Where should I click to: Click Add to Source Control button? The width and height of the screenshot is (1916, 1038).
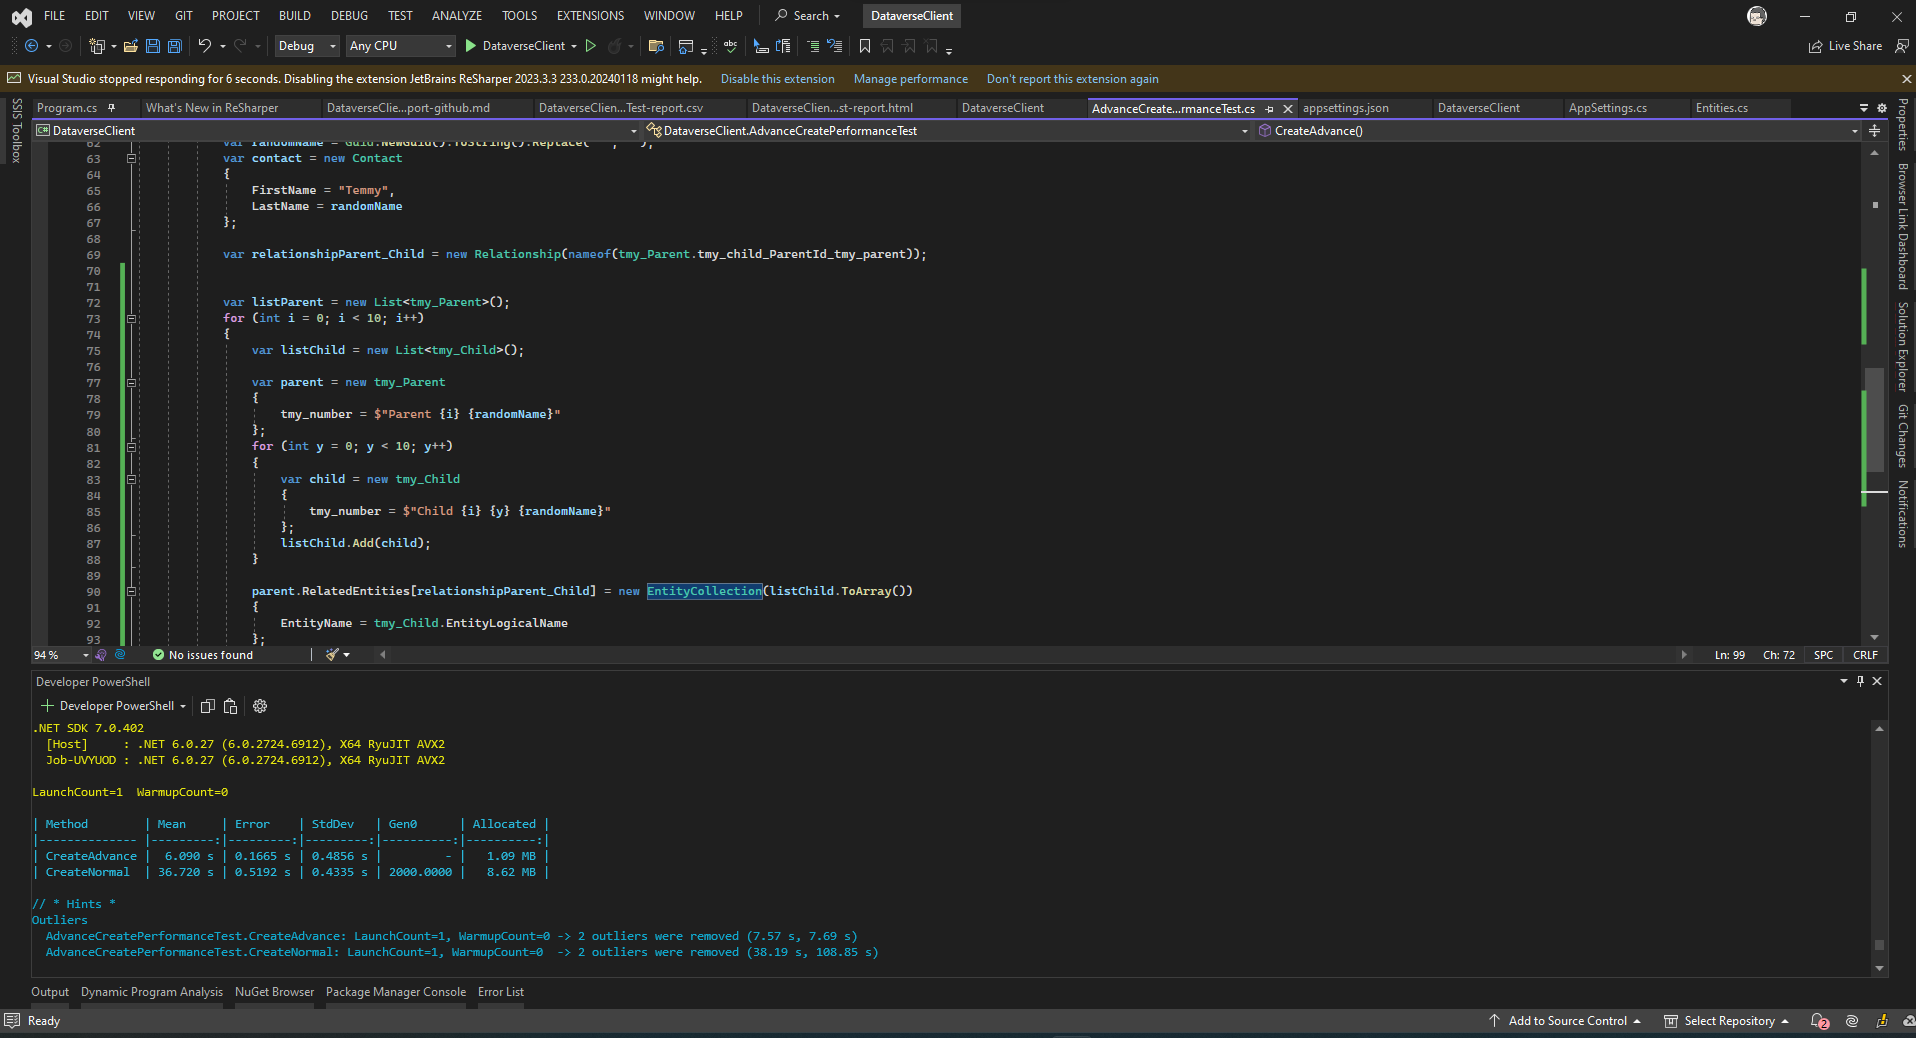click(x=1565, y=1021)
